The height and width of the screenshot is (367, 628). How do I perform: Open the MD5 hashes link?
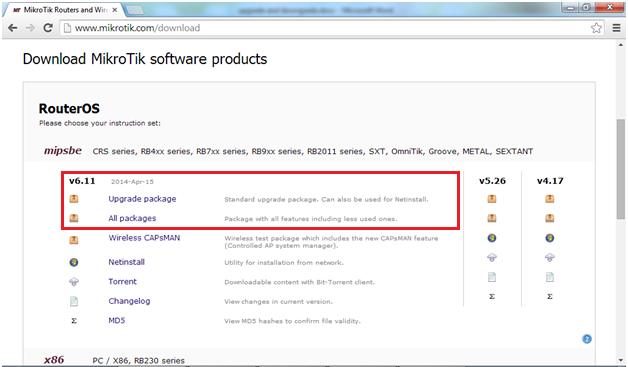pyautogui.click(x=117, y=320)
